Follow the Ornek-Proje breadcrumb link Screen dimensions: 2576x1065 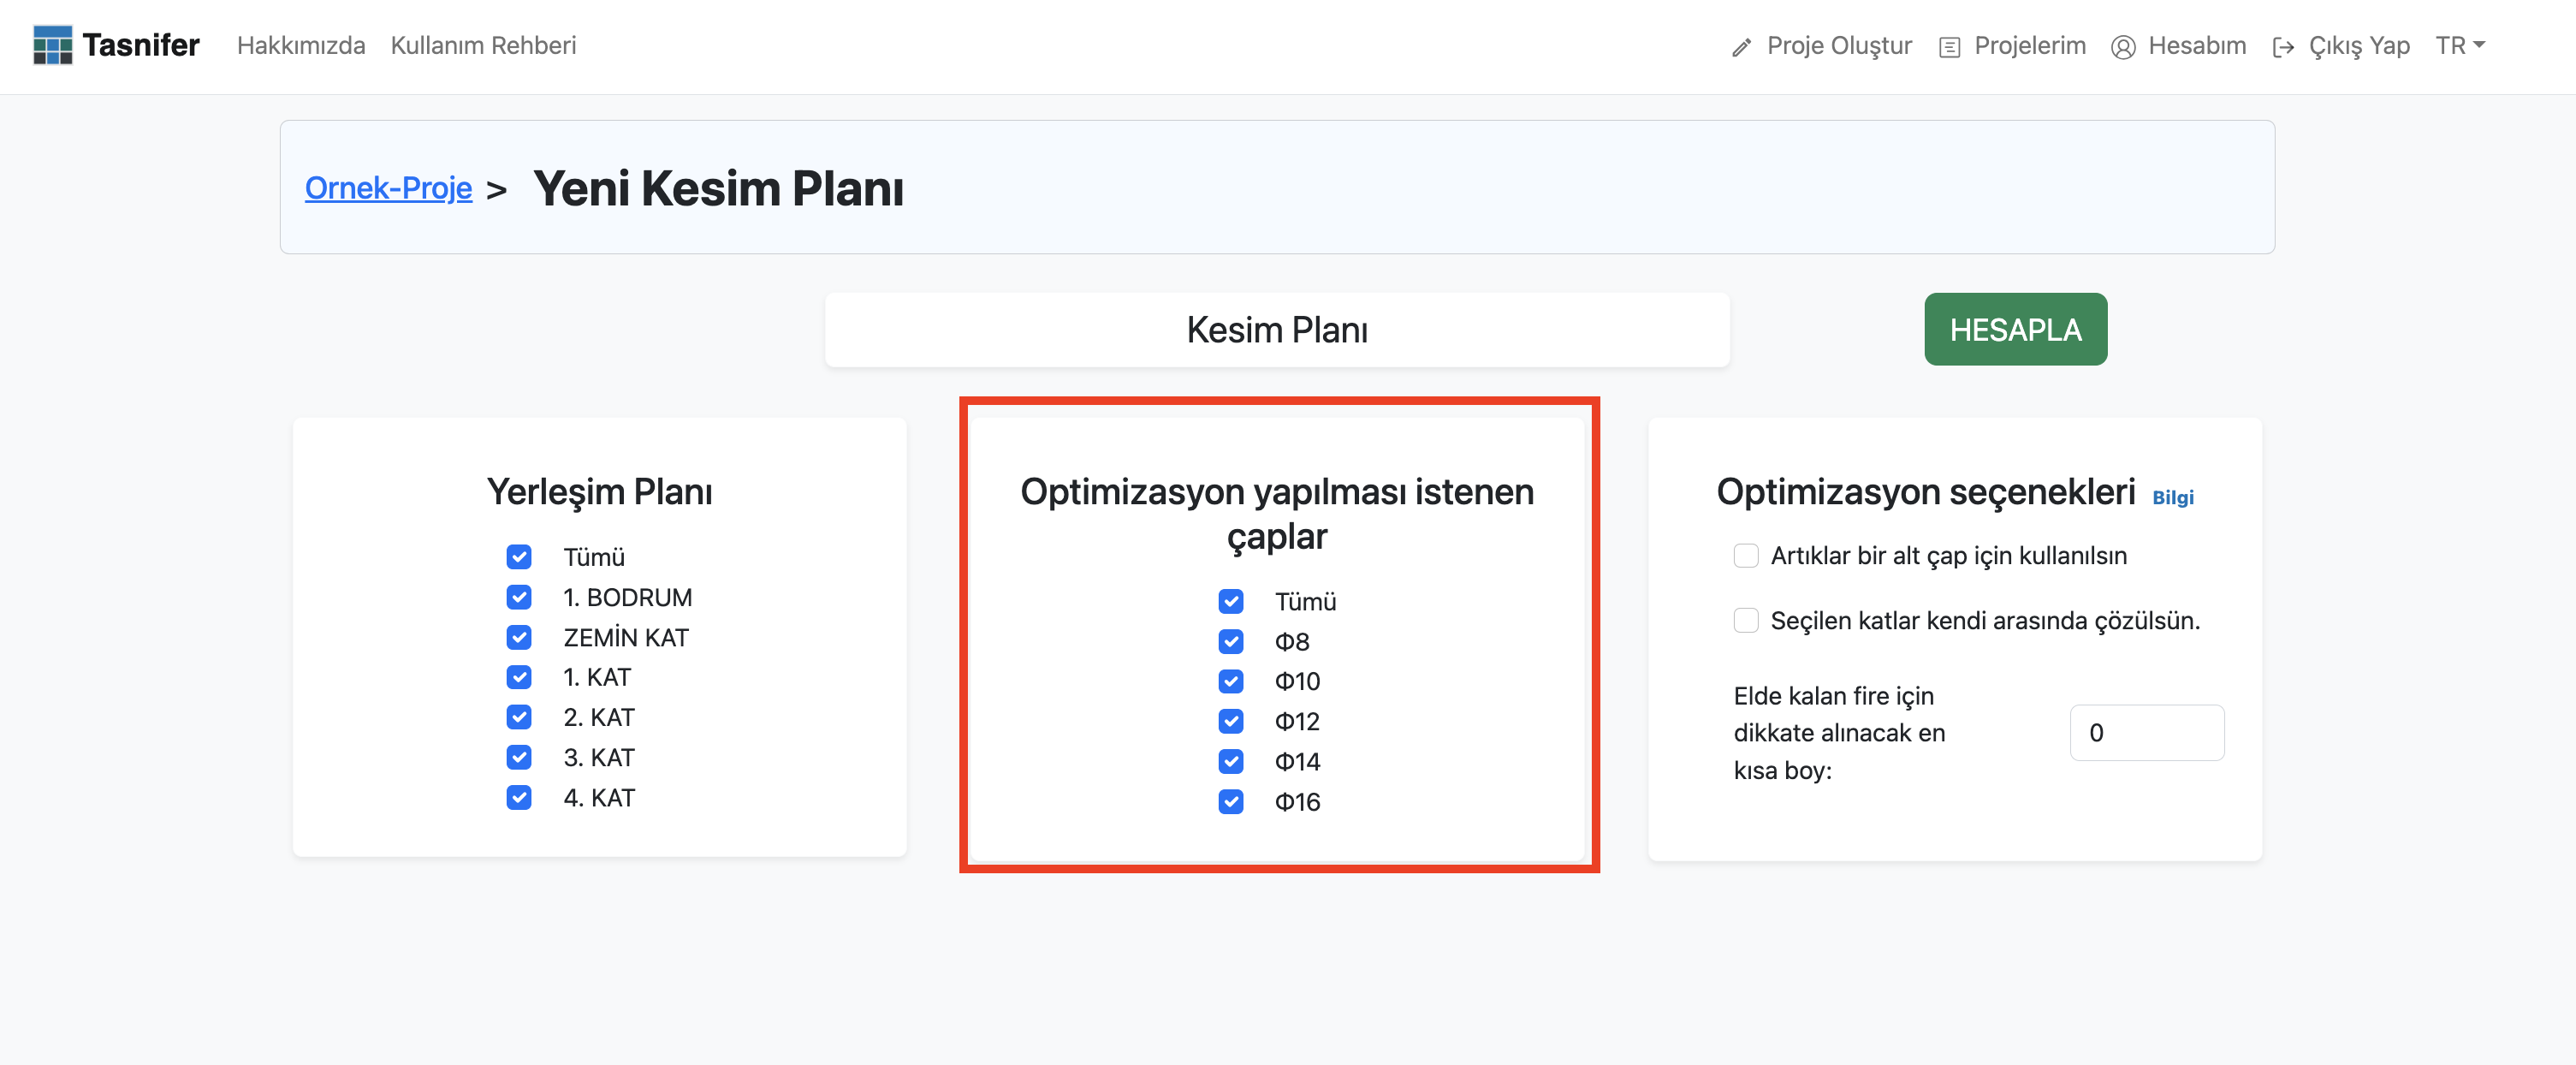click(388, 188)
